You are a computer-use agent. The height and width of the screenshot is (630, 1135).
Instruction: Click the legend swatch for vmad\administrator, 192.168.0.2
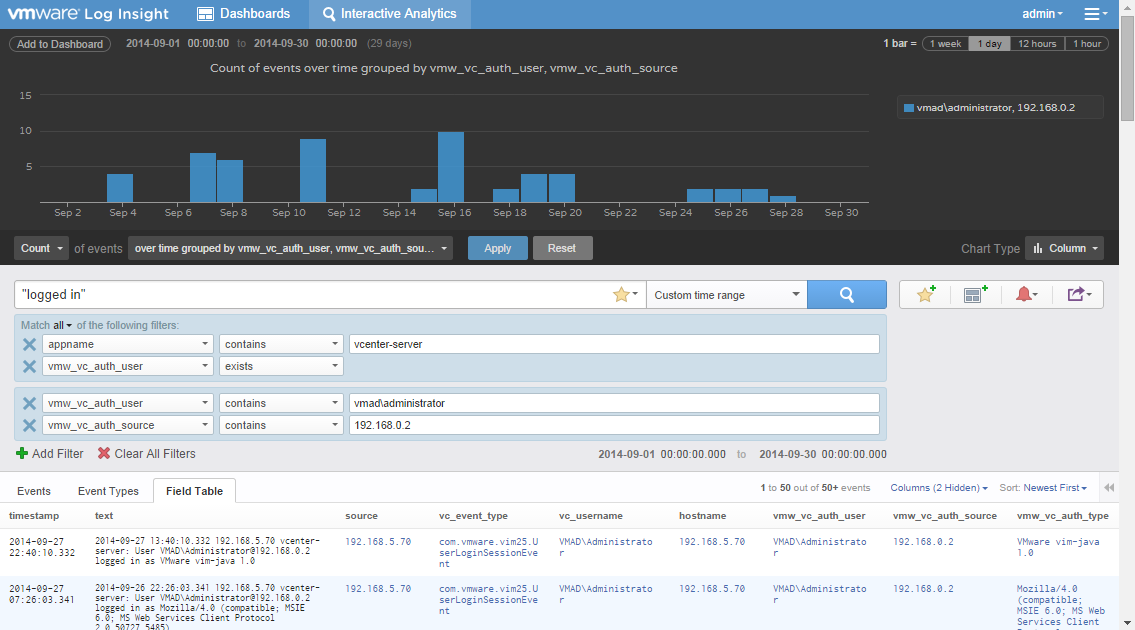[908, 108]
